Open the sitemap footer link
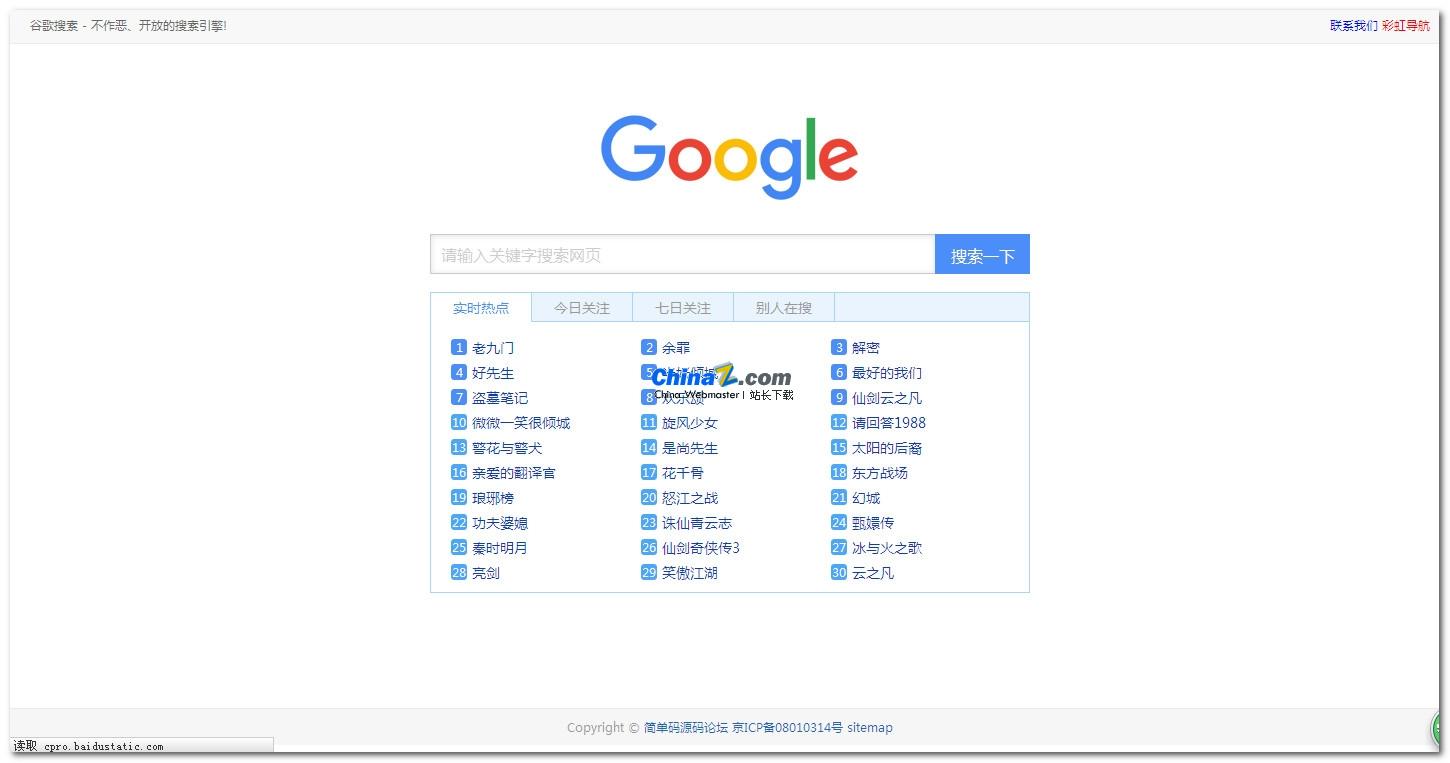Image resolution: width=1450 pixels, height=763 pixels. tap(870, 728)
